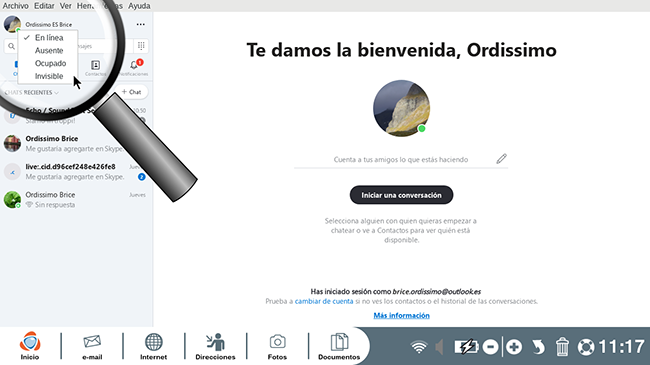Open the Contactos tab
Screen dimensions: 650x365
[x=95, y=68]
